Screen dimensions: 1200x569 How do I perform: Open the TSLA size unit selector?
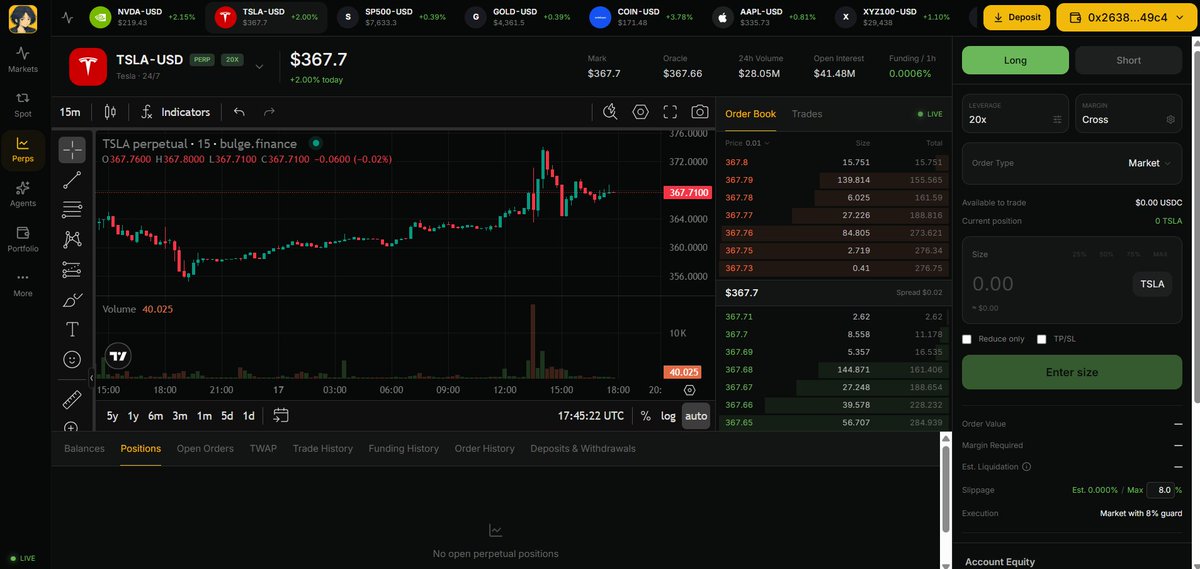click(1152, 284)
